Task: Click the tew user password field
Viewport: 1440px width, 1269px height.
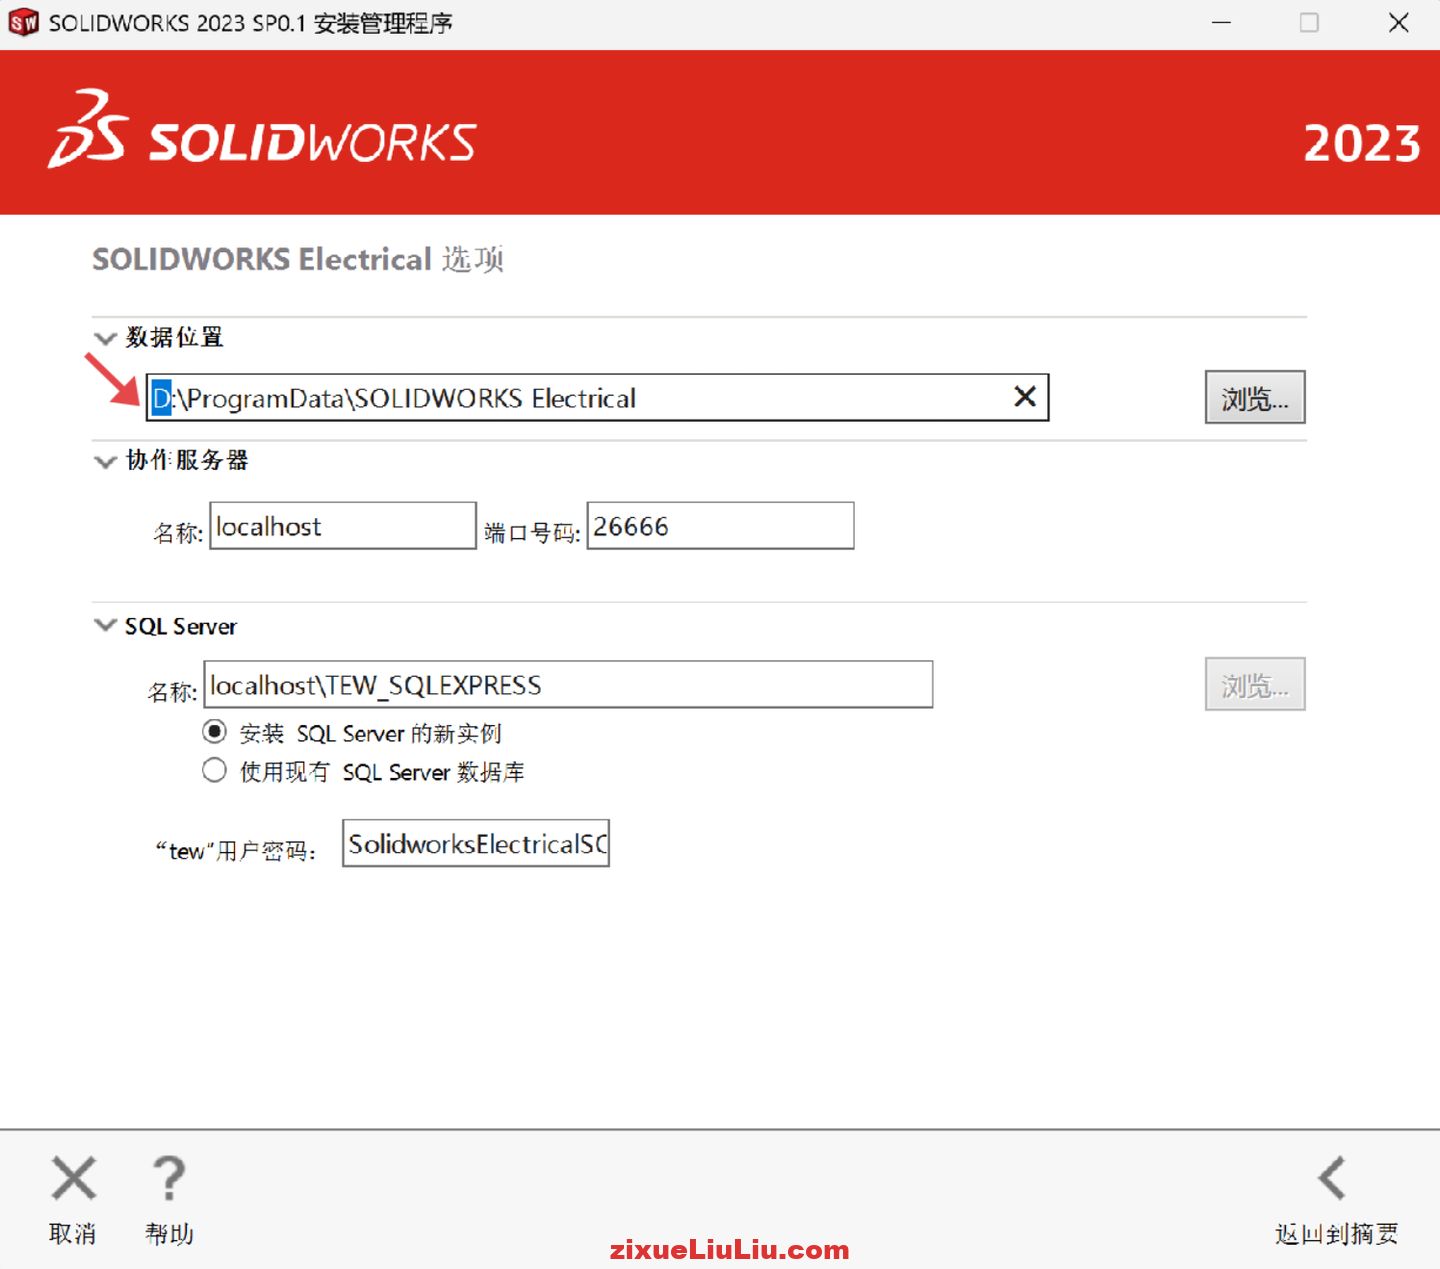Action: coord(475,843)
